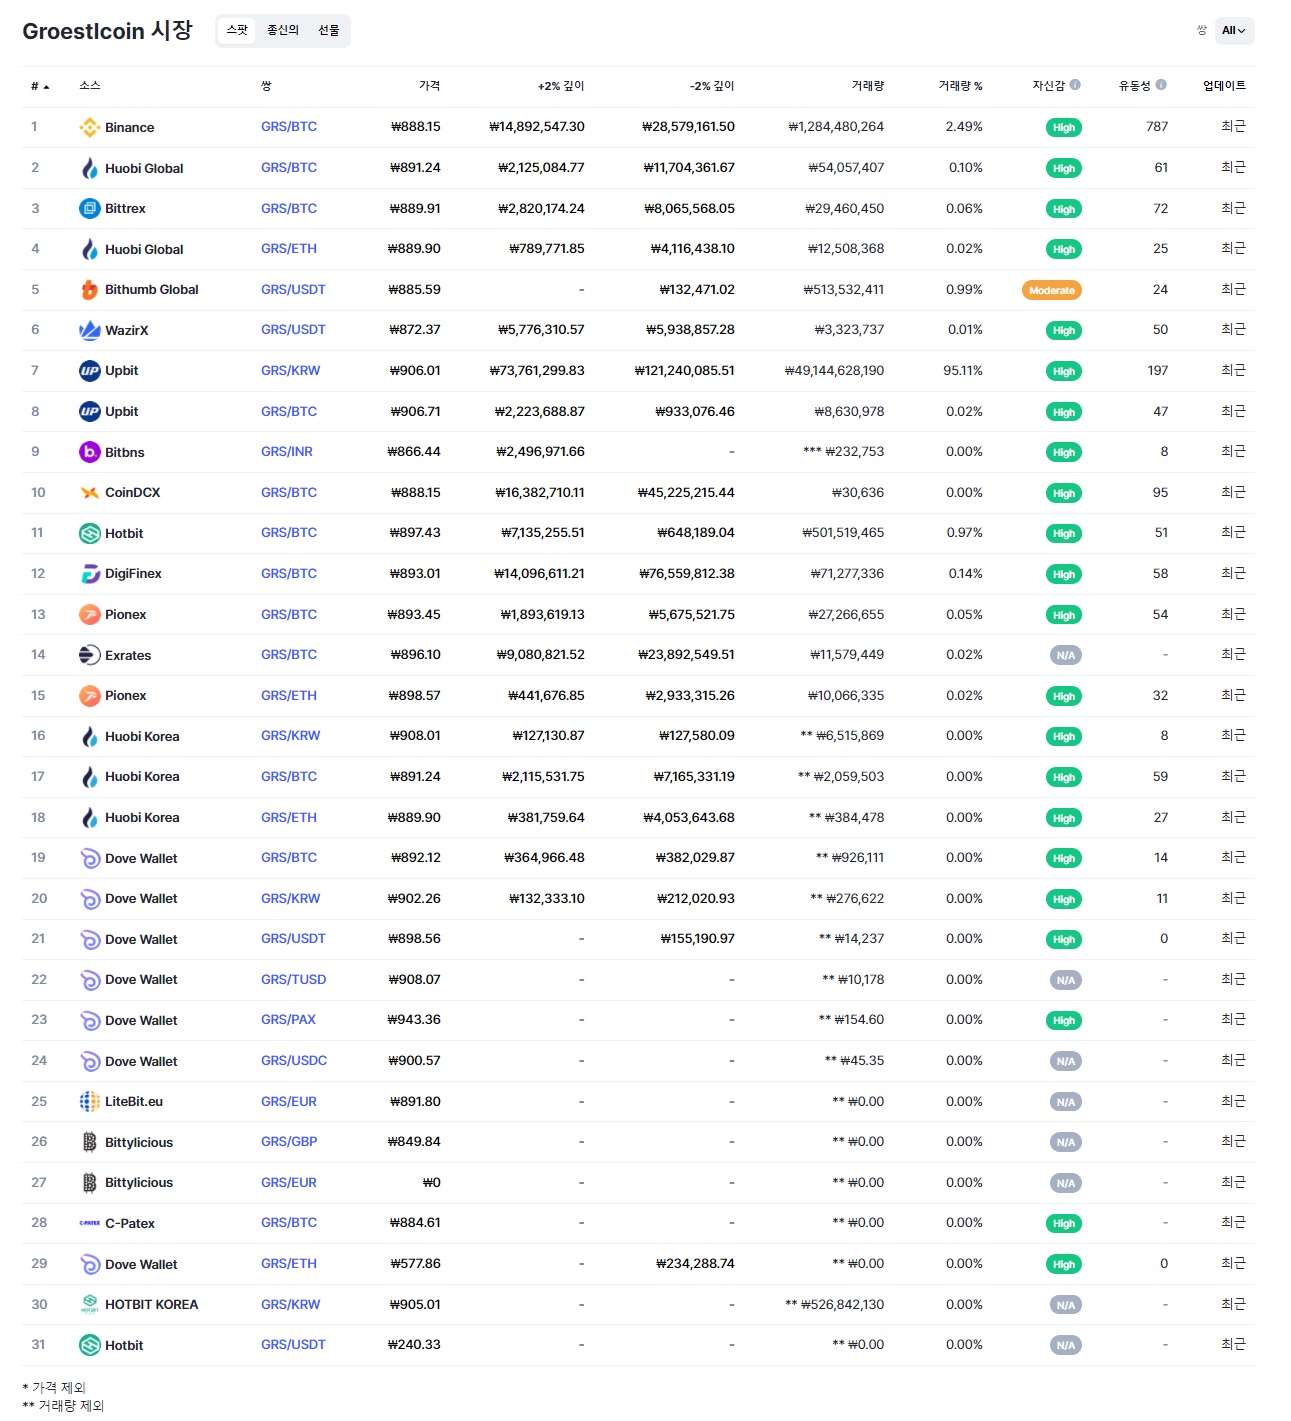Click Upbit logo in GRS/KRW row
This screenshot has height=1421, width=1291.
click(89, 371)
